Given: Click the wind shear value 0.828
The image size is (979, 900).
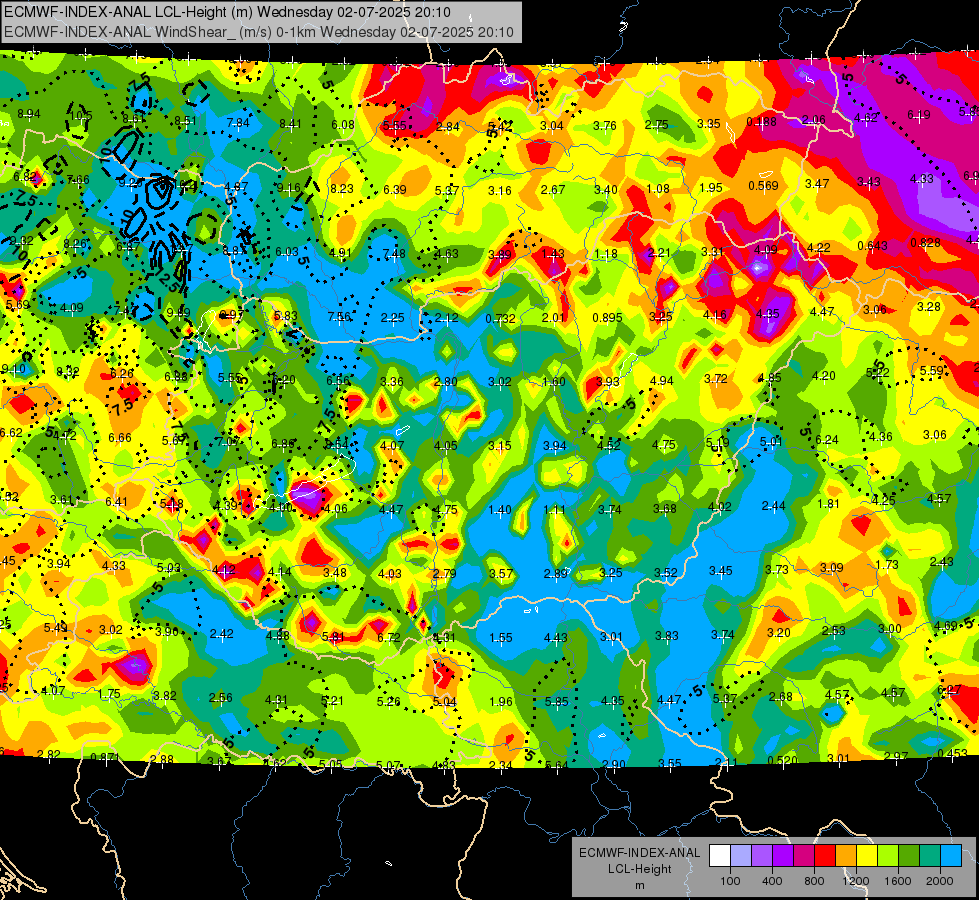Looking at the screenshot, I should tap(925, 242).
